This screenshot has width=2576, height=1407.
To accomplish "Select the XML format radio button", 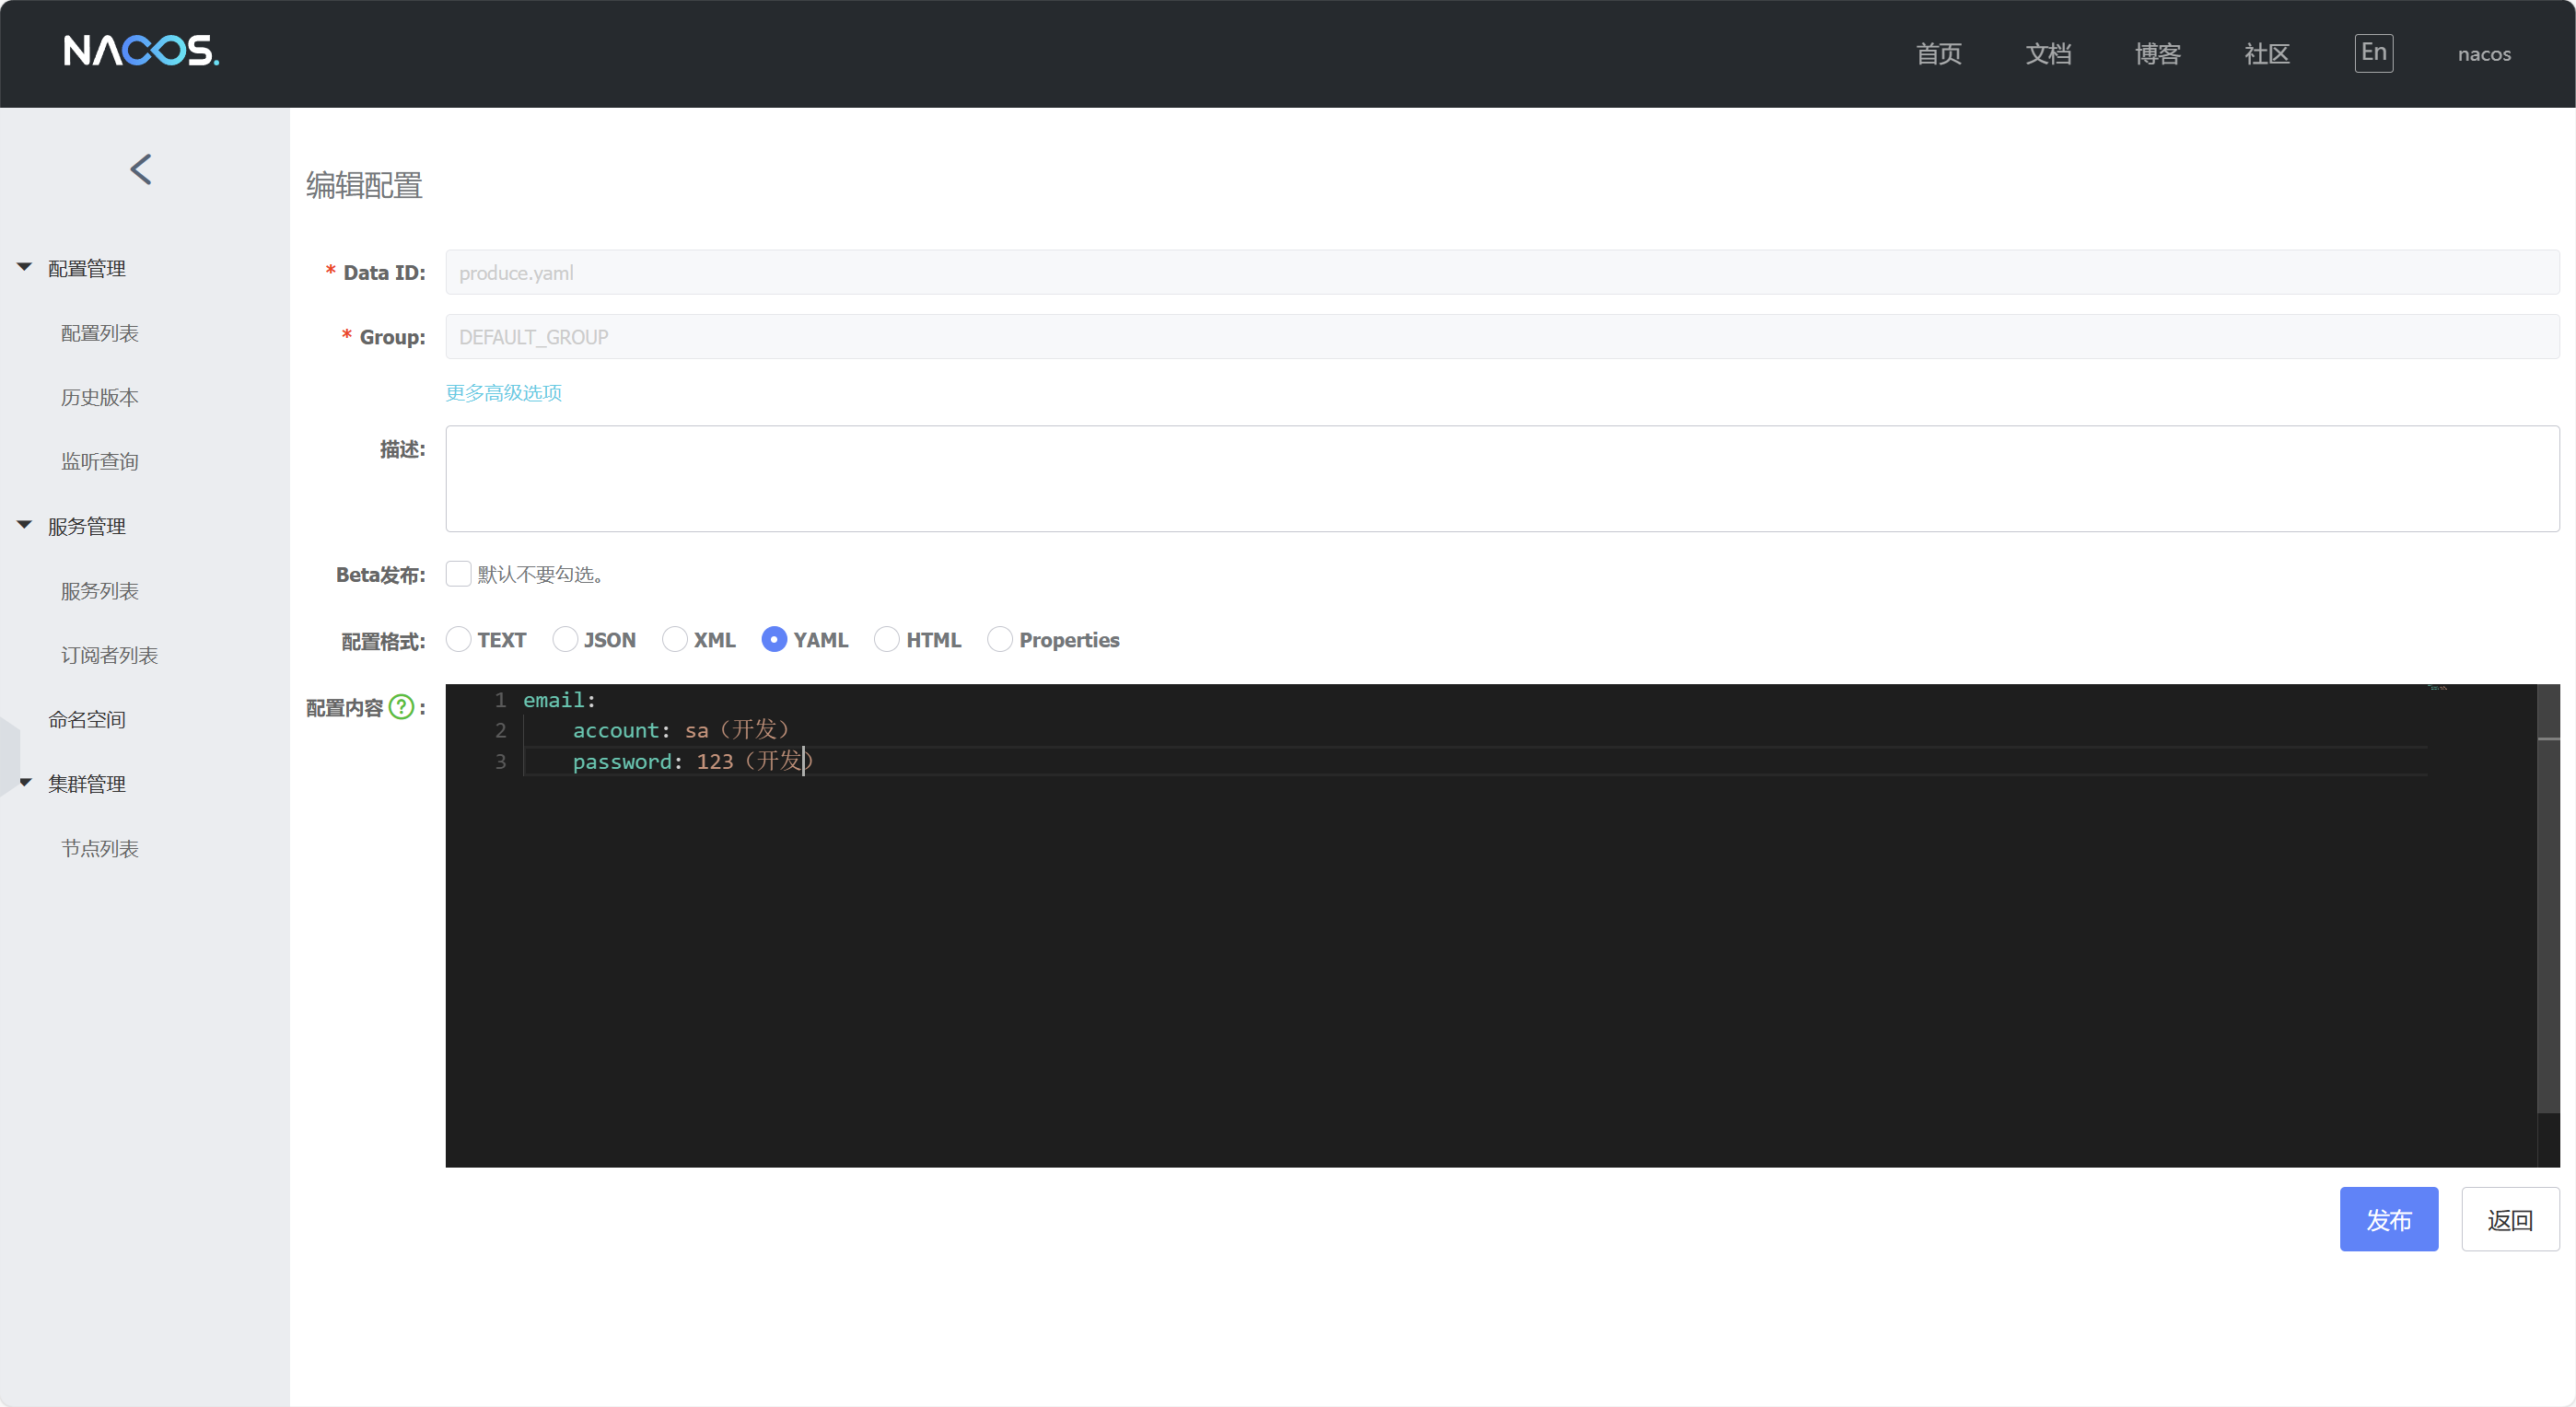I will pos(675,640).
